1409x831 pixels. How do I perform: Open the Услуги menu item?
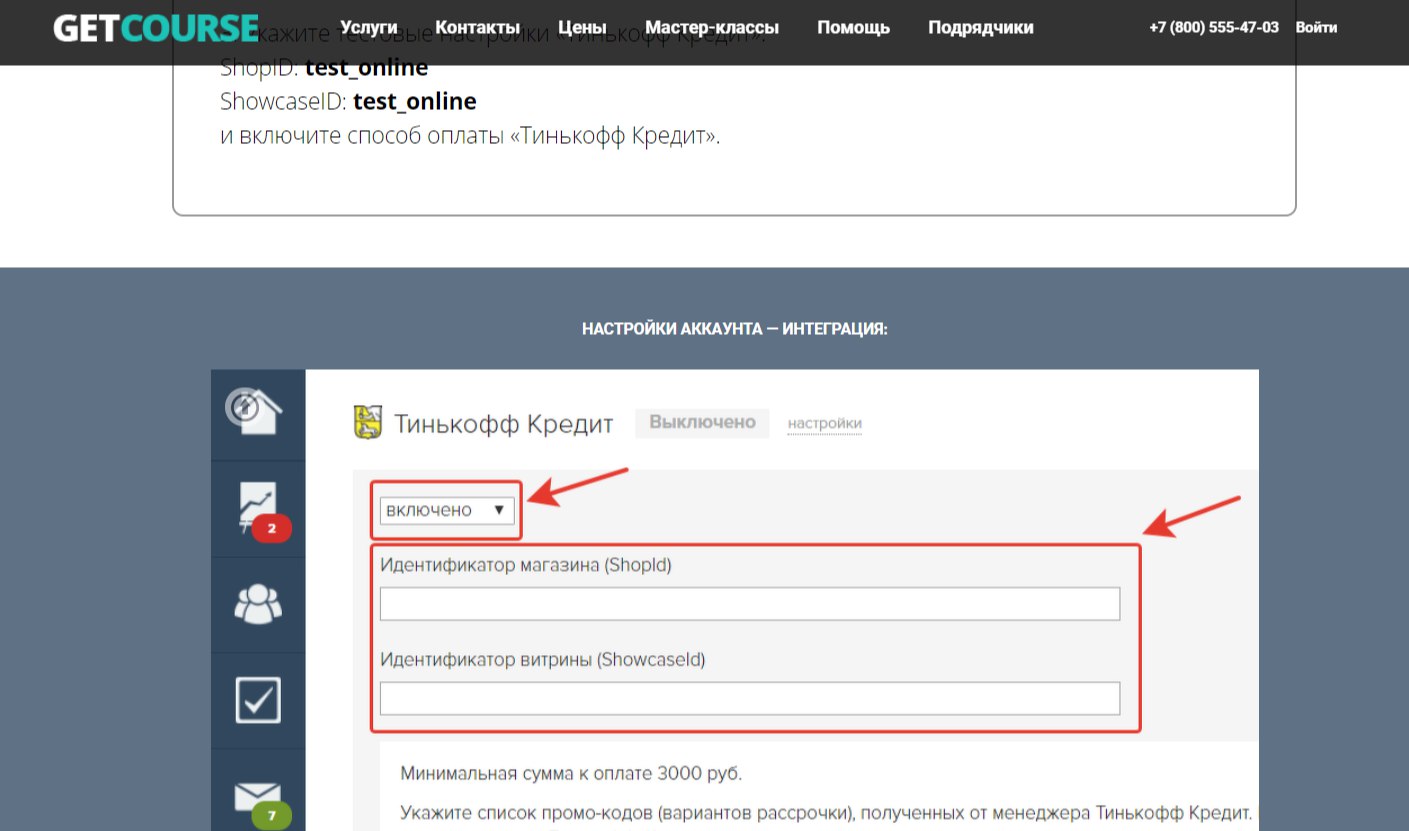(x=368, y=28)
